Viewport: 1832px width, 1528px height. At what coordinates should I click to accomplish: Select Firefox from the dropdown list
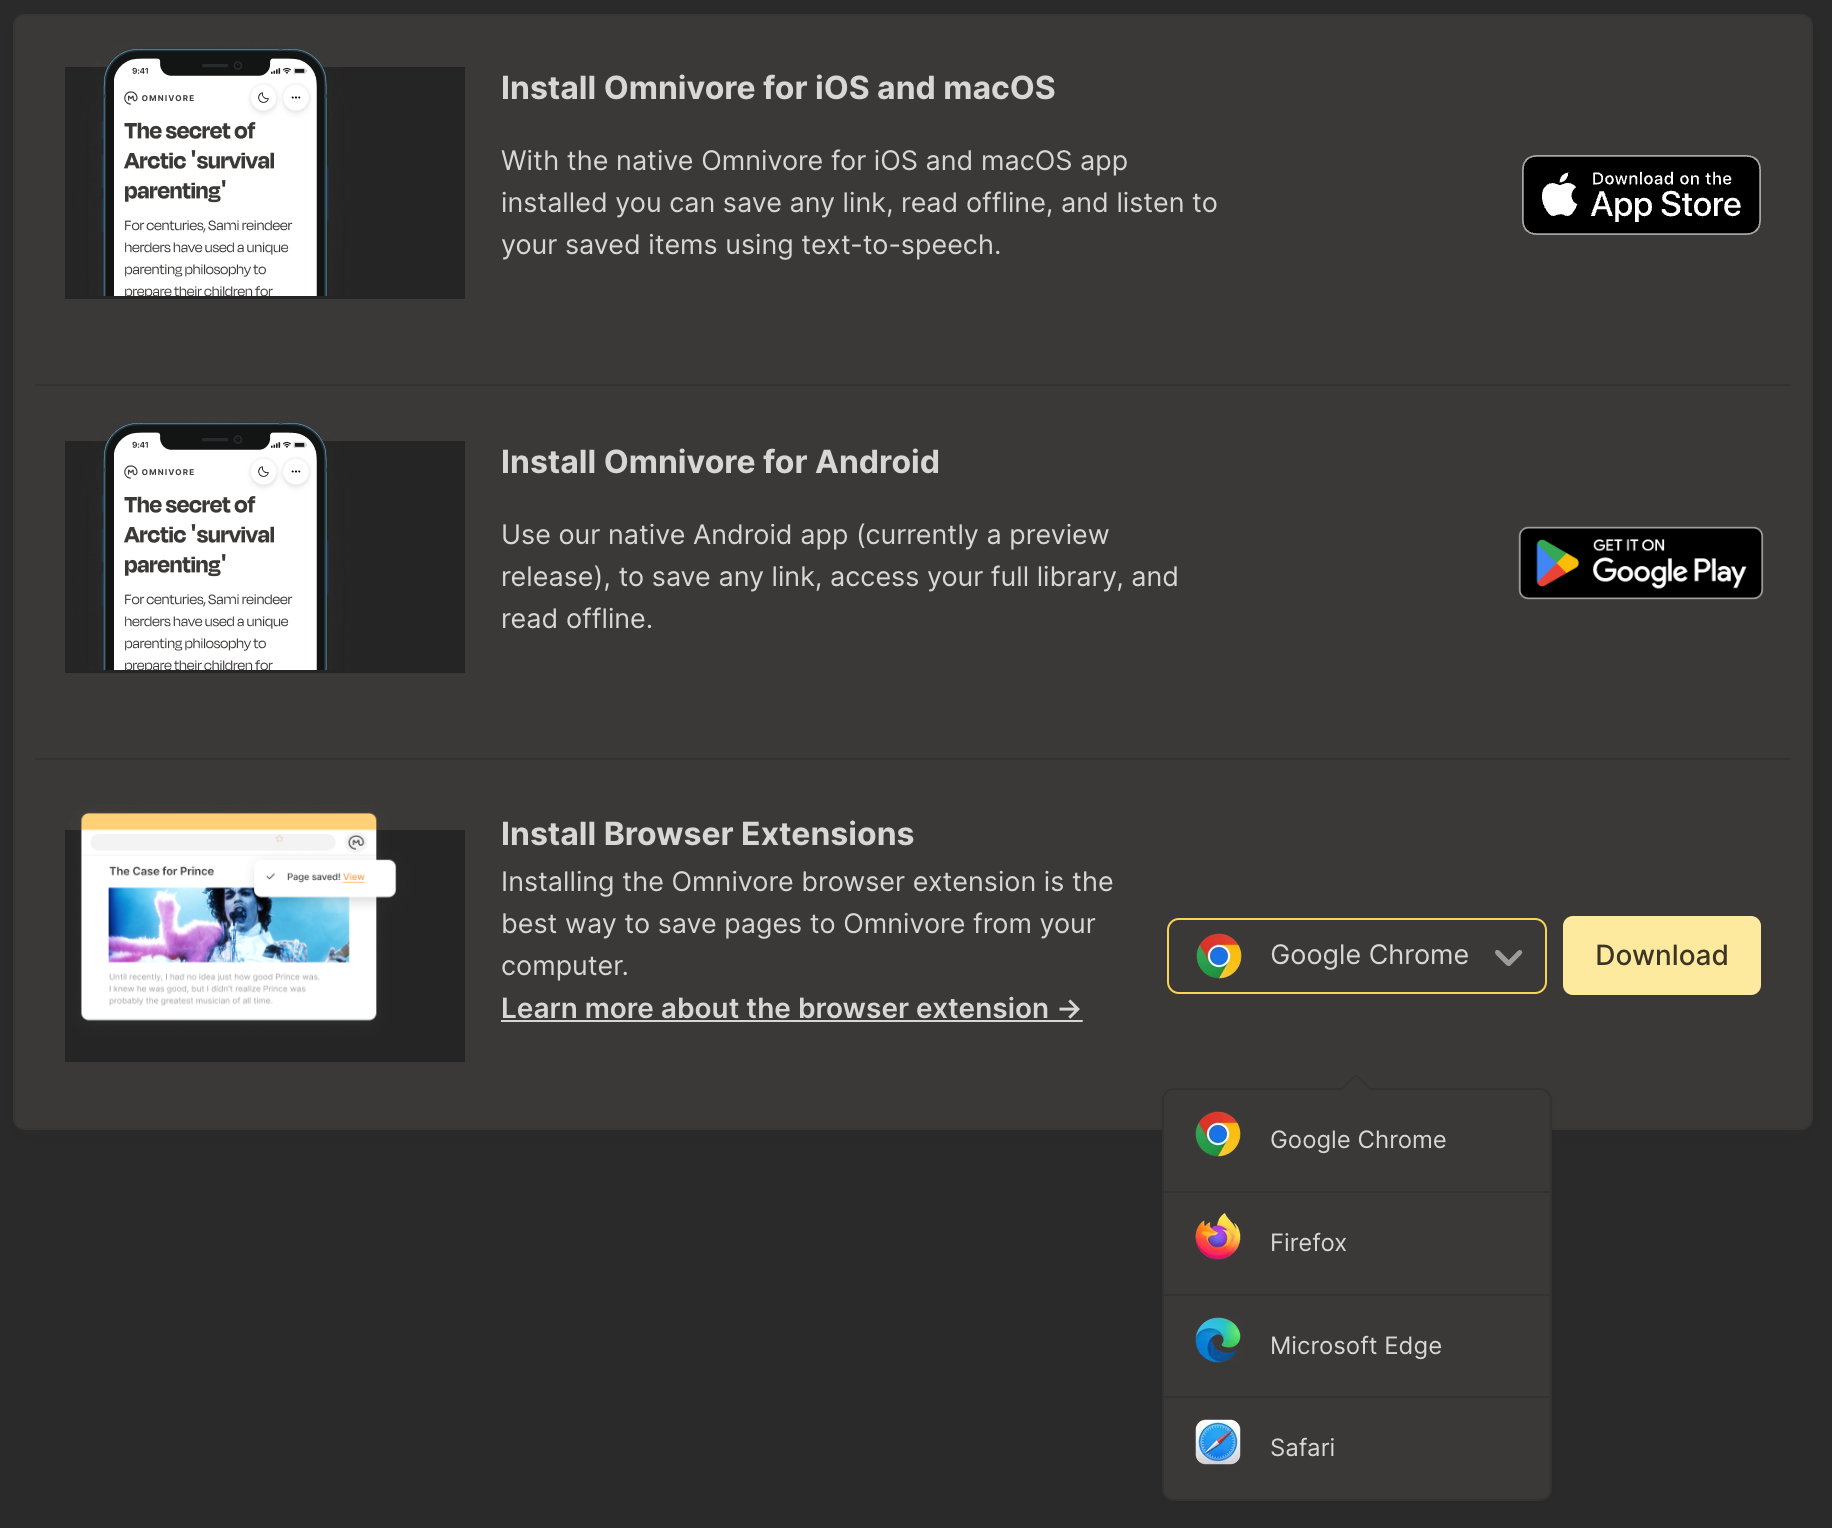(x=1357, y=1242)
